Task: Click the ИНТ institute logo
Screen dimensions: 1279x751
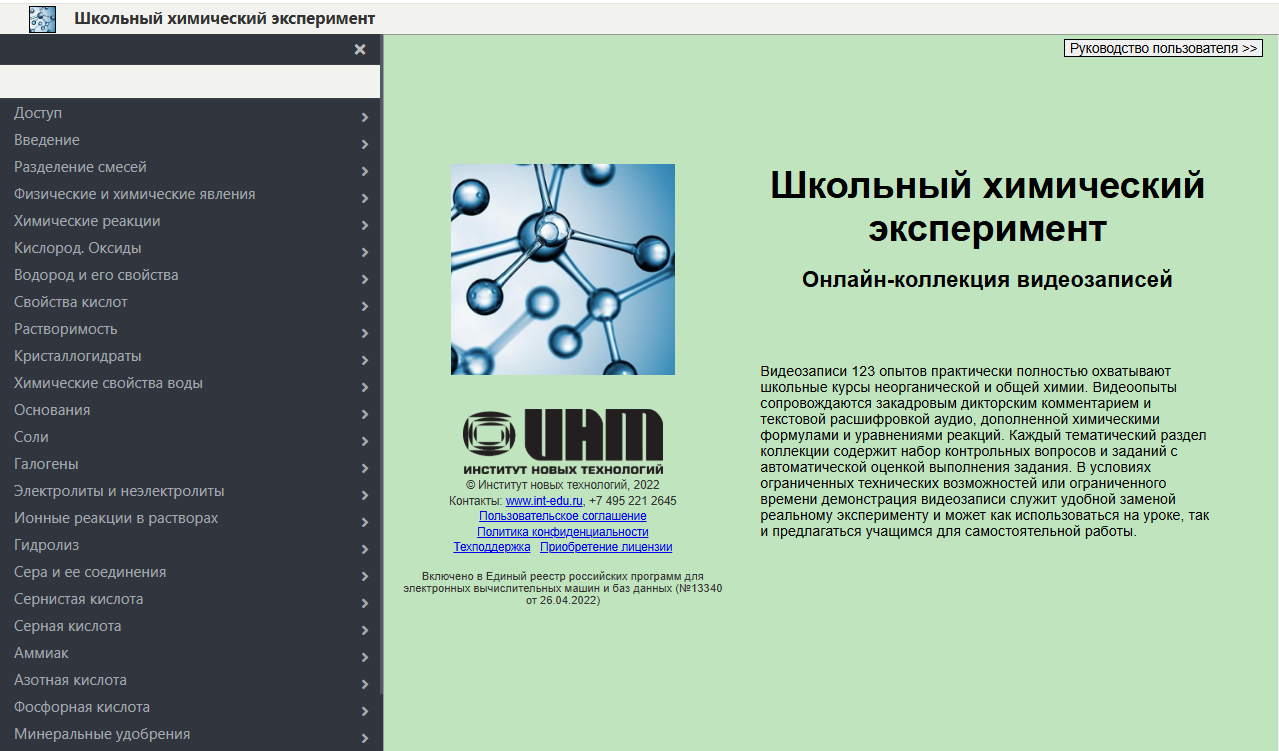Action: pos(563,441)
